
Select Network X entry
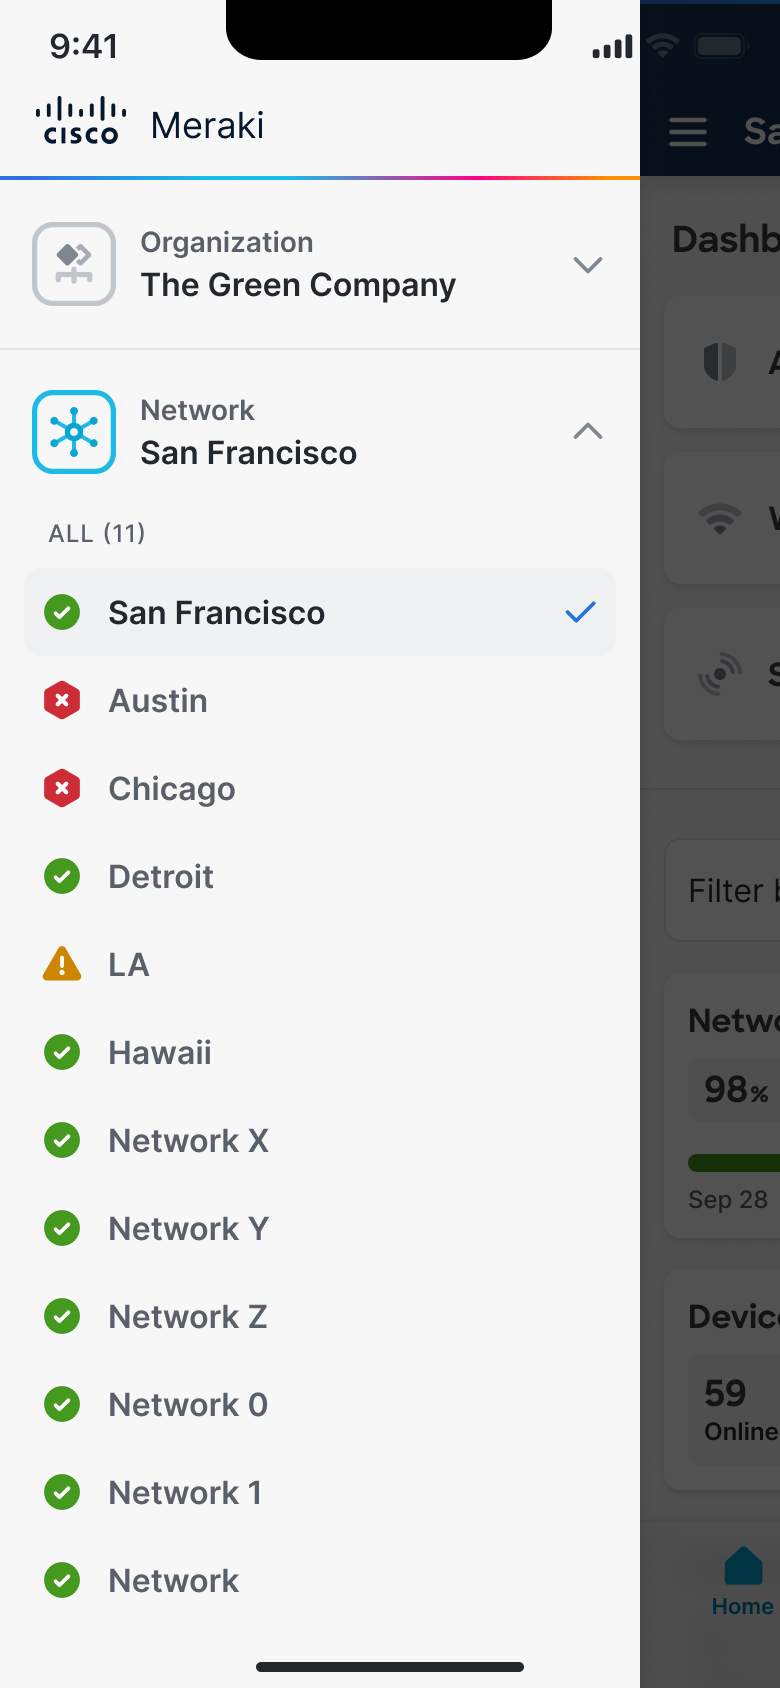tap(188, 1141)
